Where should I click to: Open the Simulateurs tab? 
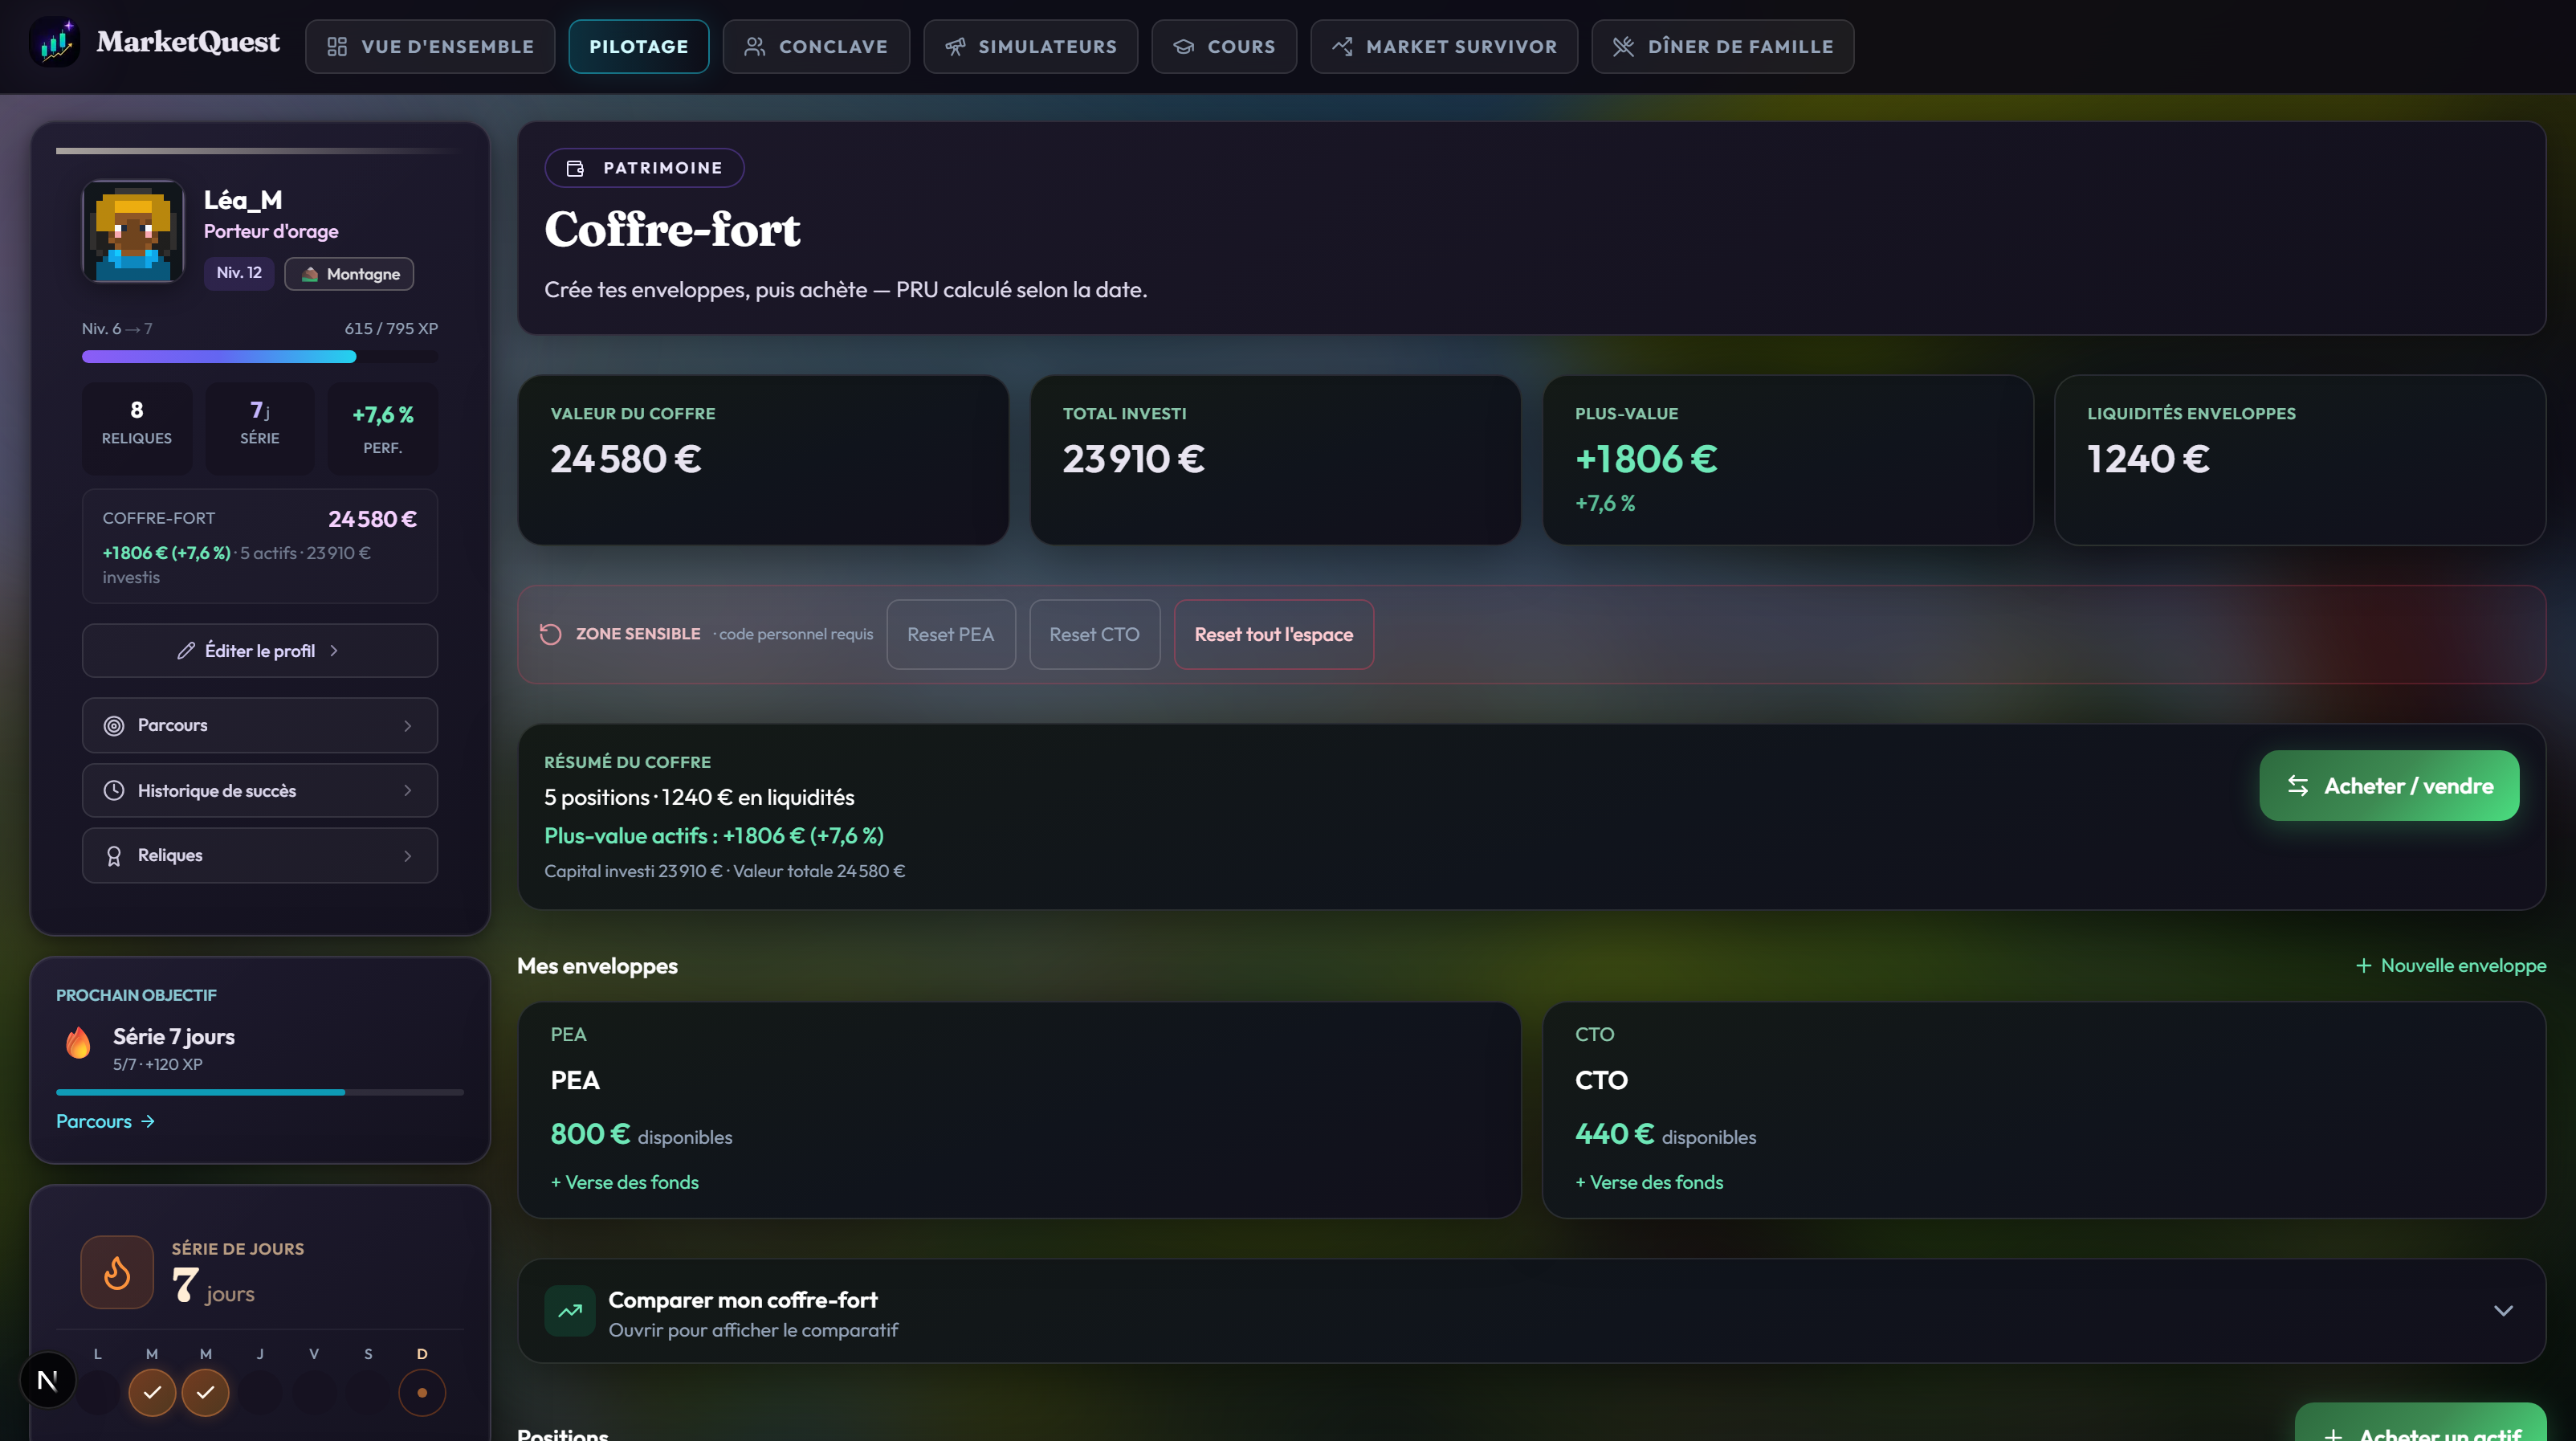[x=1030, y=47]
